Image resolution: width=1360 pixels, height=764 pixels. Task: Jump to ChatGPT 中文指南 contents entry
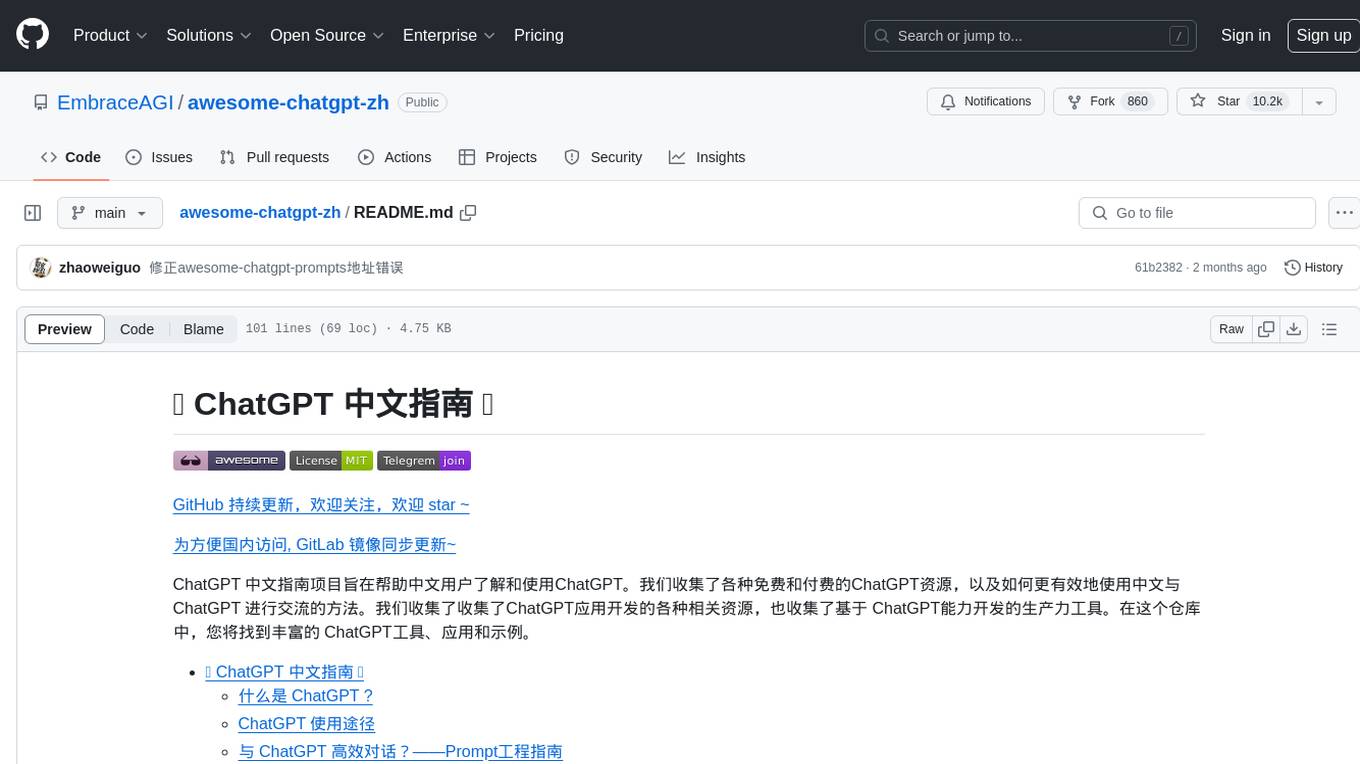(284, 672)
